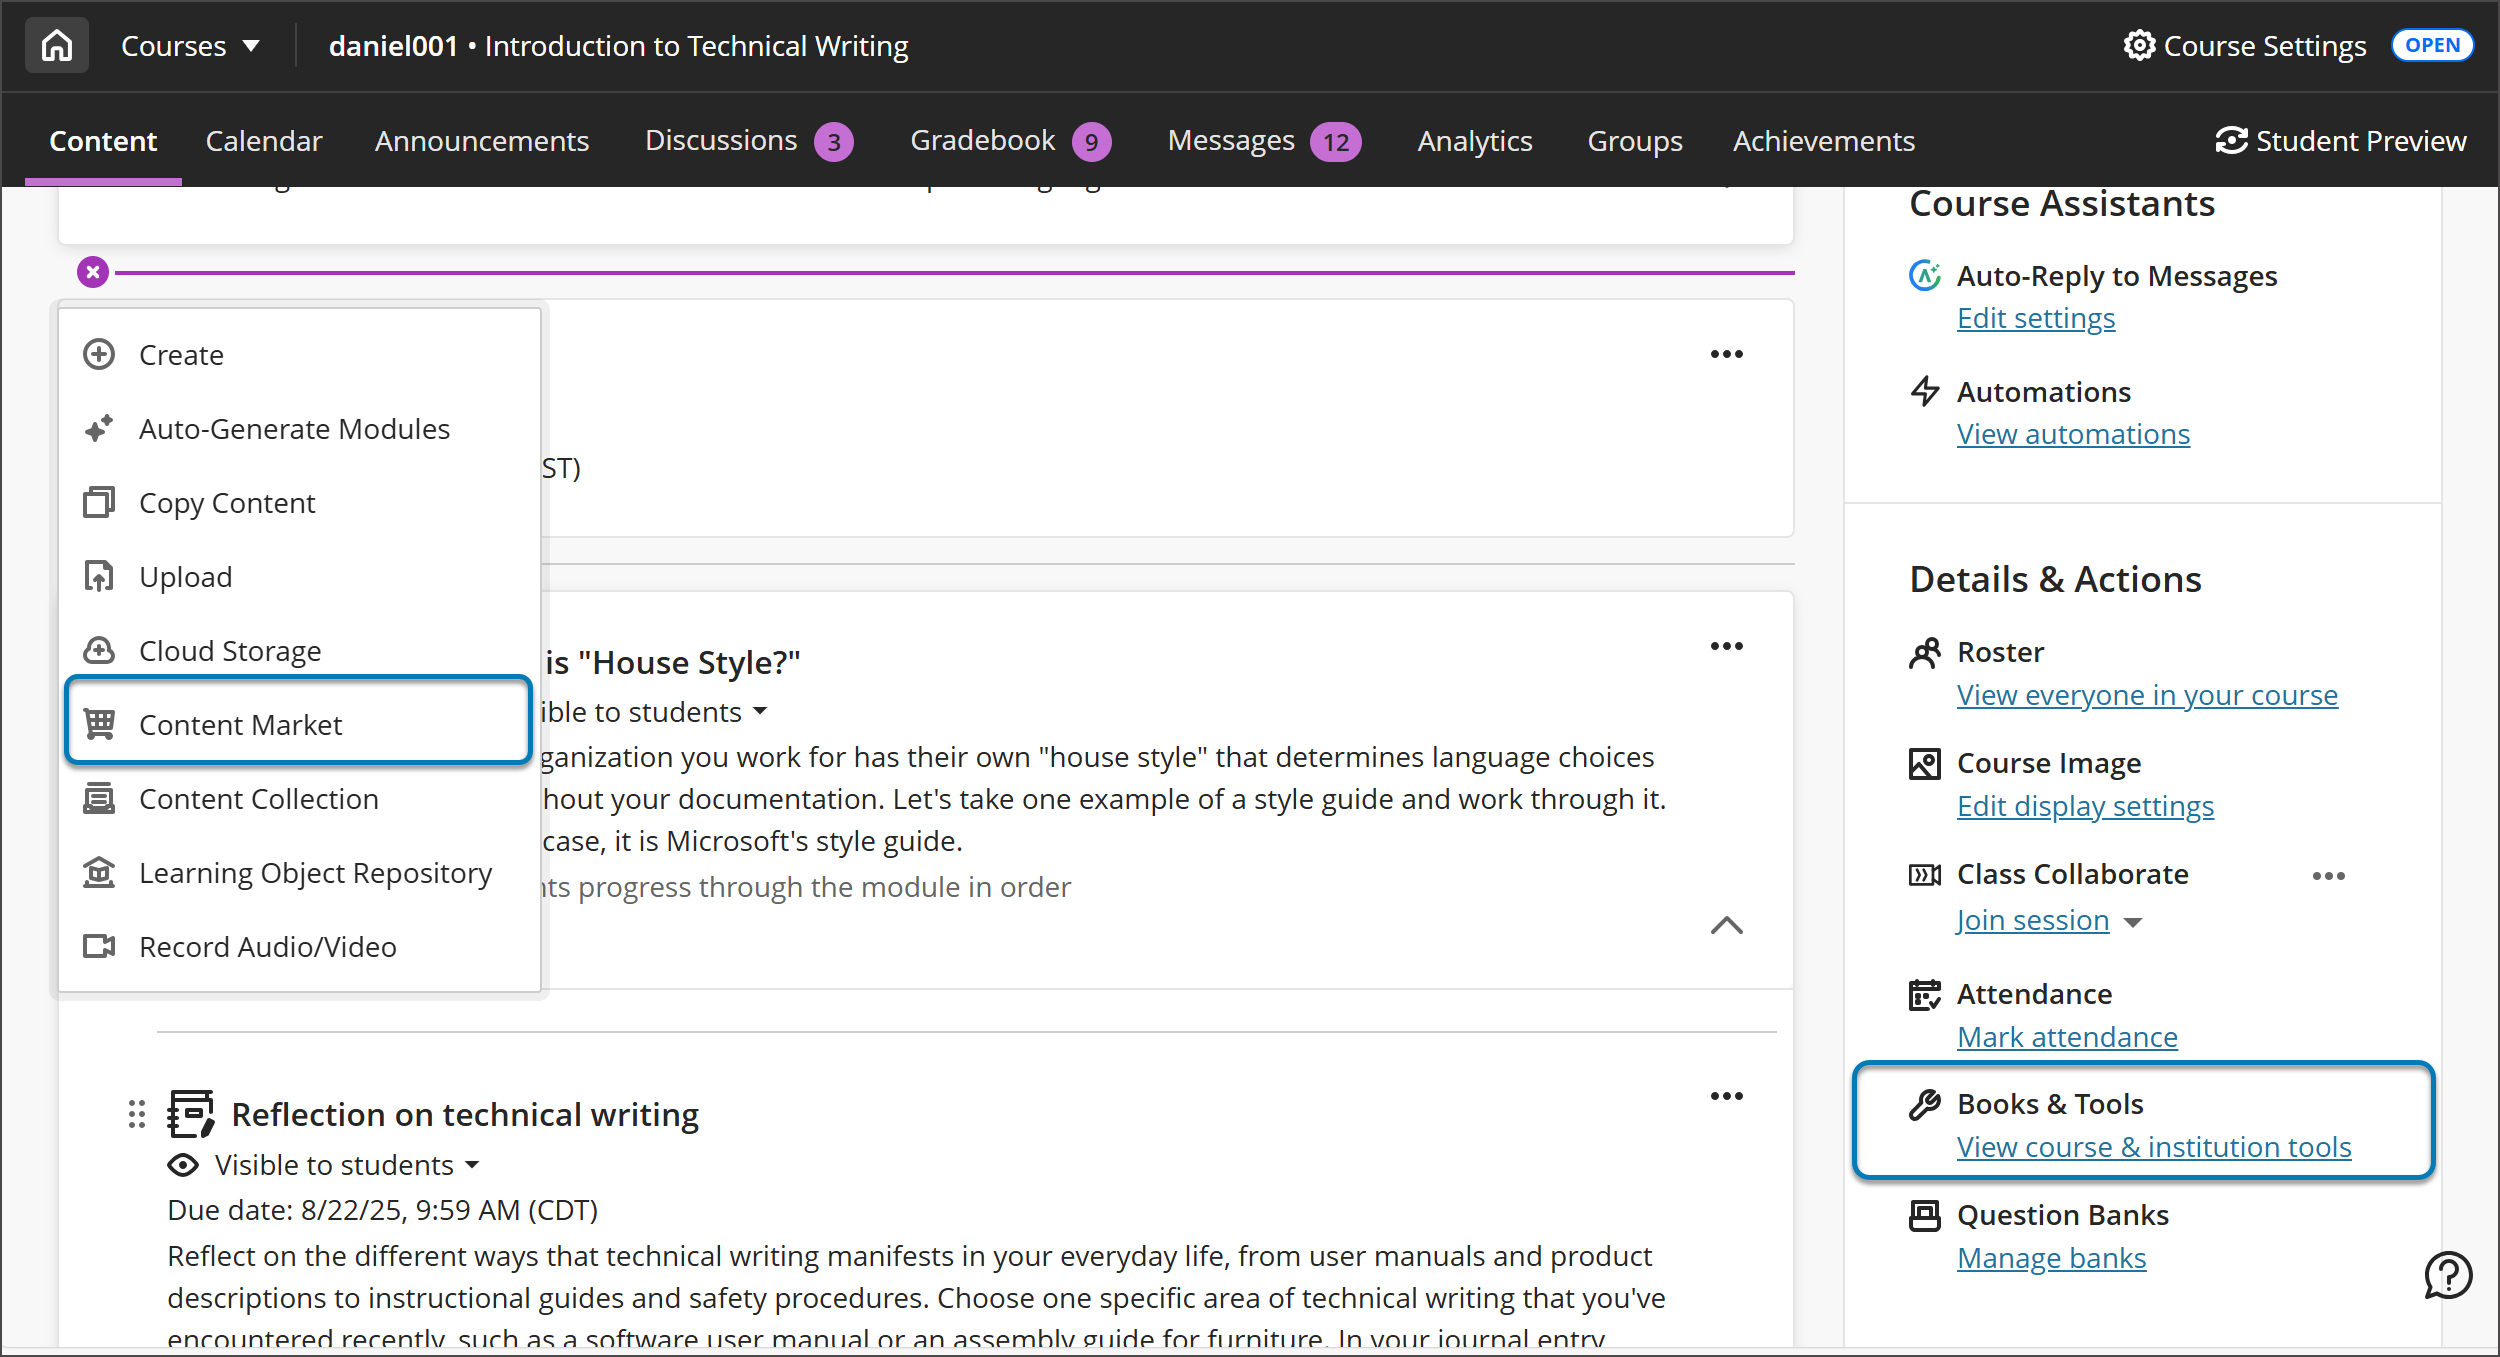Click the Books & Tools wrench icon
This screenshot has height=1357, width=2500.
click(x=1925, y=1104)
